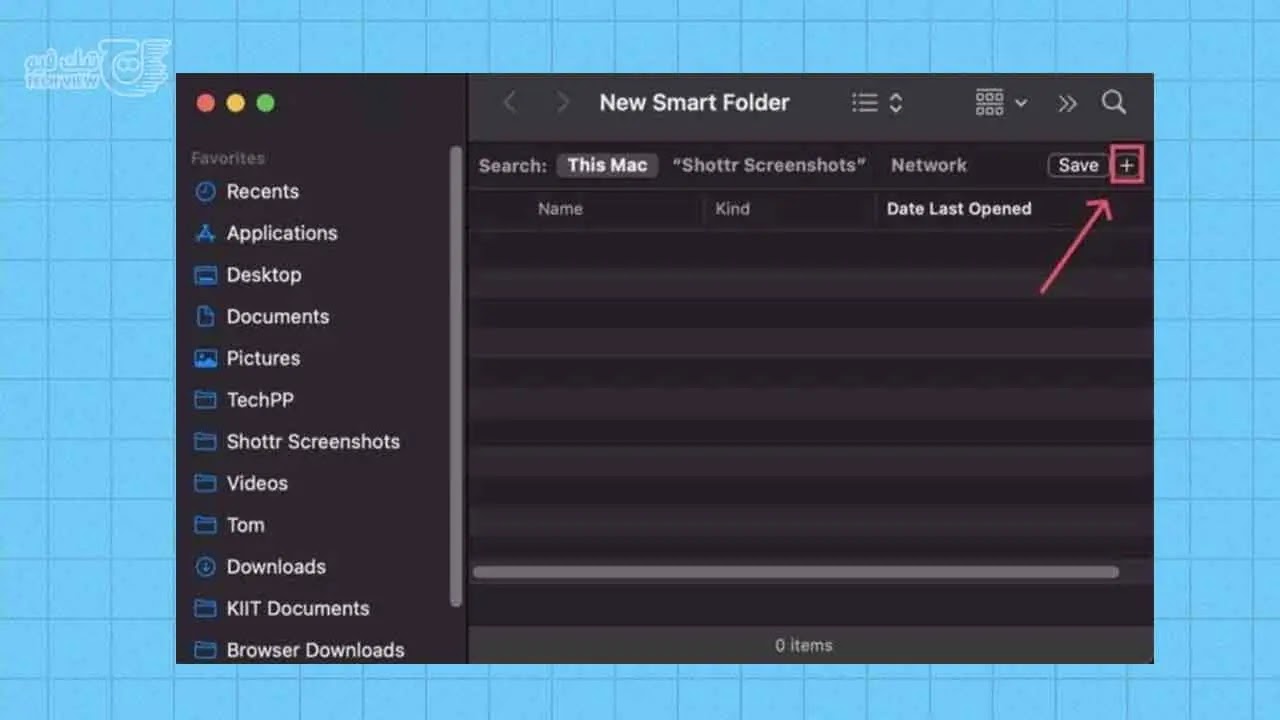The height and width of the screenshot is (720, 1280).
Task: Open search with the magnifier icon
Action: (x=1114, y=102)
